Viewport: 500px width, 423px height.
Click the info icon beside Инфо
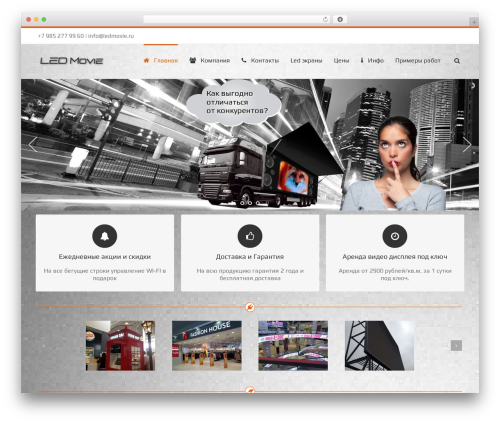point(362,60)
